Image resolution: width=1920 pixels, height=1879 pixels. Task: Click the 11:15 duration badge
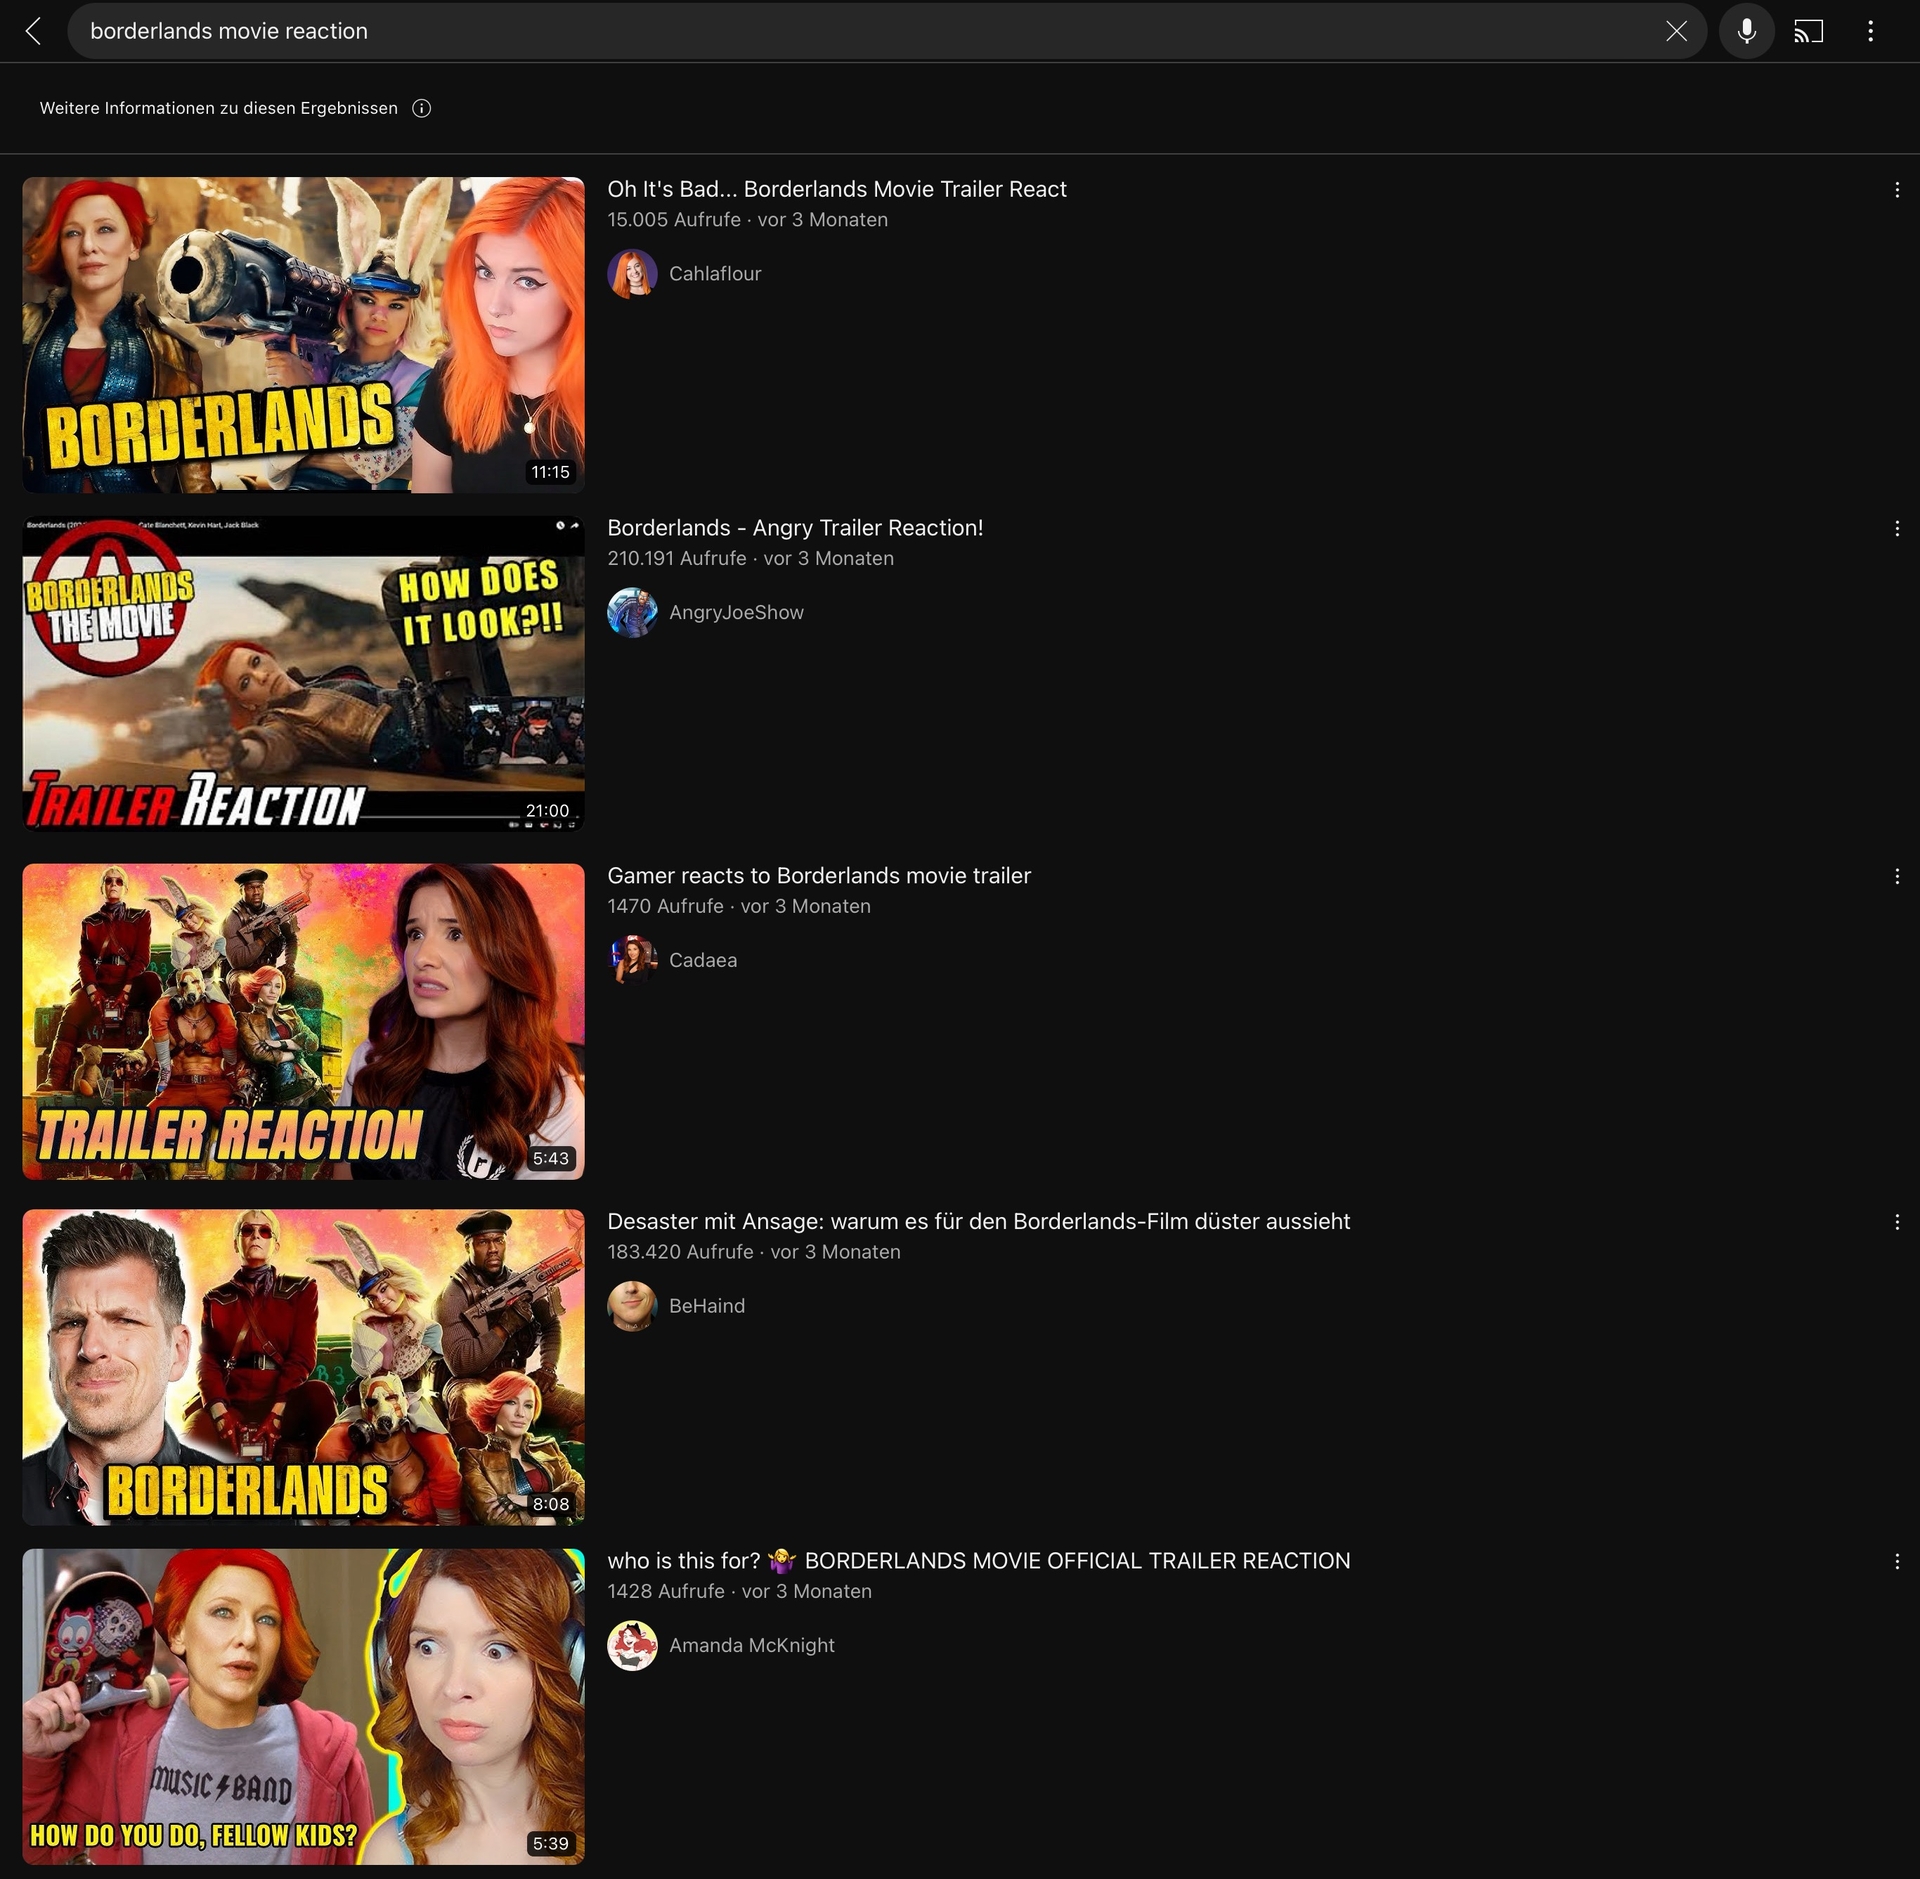click(x=550, y=472)
